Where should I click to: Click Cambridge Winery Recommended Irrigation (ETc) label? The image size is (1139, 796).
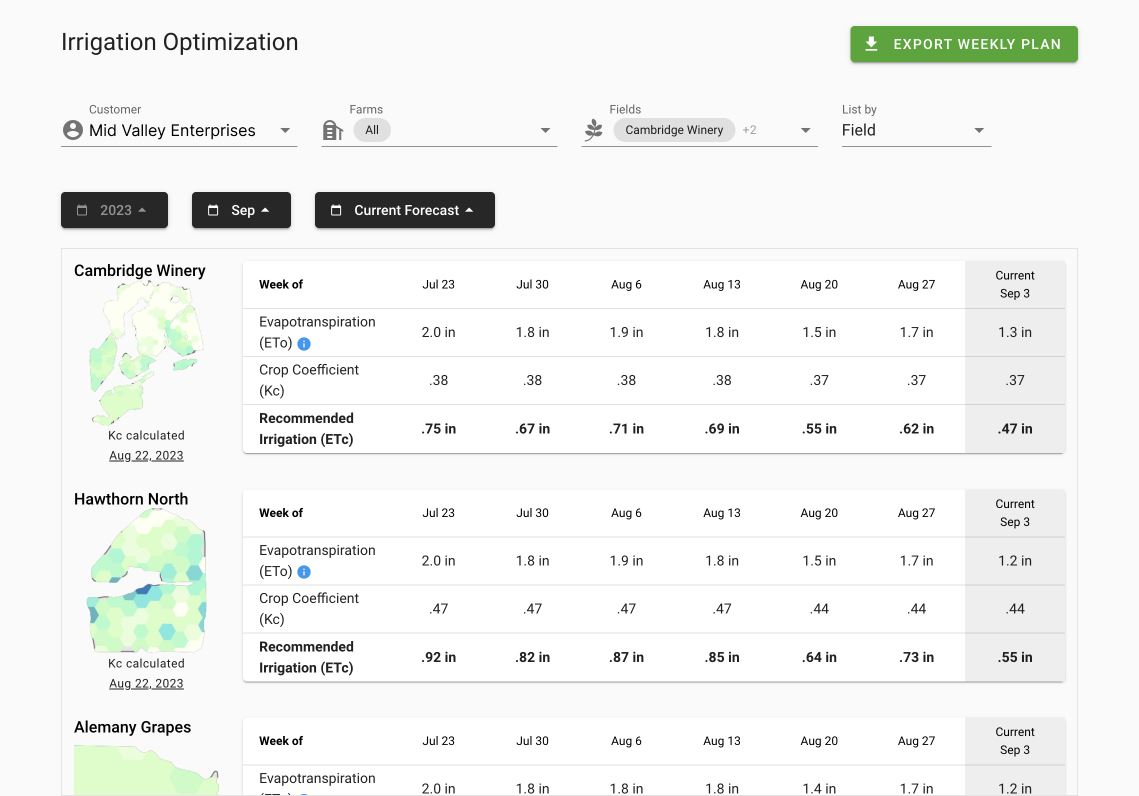307,429
